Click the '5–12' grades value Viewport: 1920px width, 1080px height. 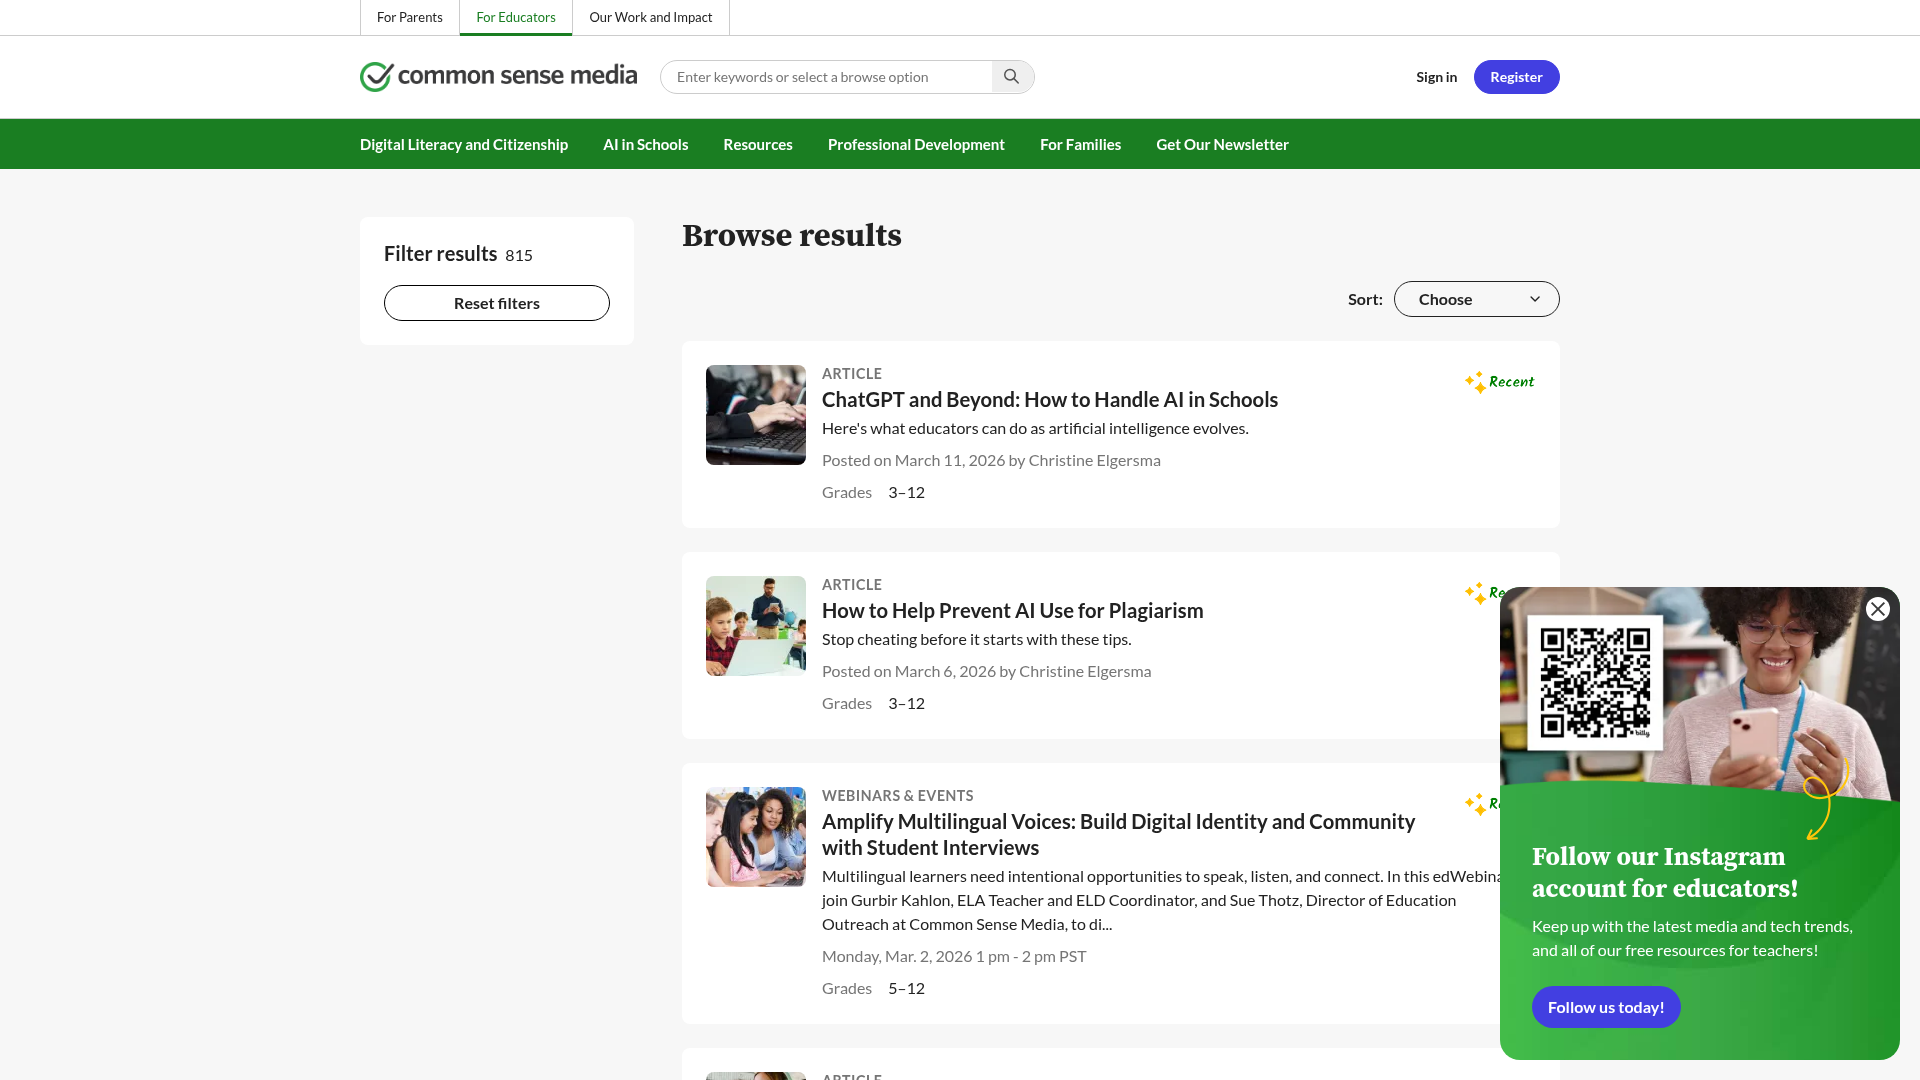coord(906,988)
